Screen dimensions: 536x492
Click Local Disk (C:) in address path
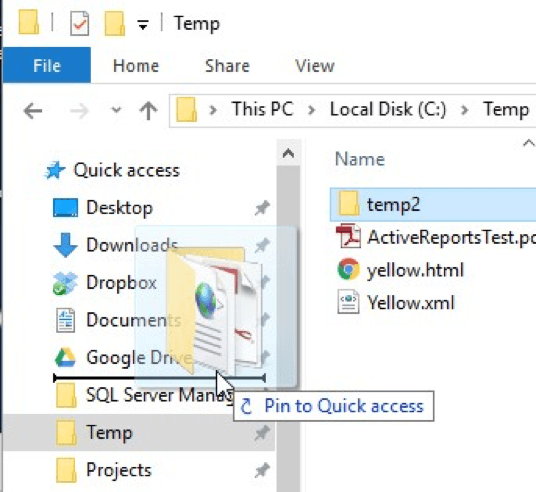388,109
